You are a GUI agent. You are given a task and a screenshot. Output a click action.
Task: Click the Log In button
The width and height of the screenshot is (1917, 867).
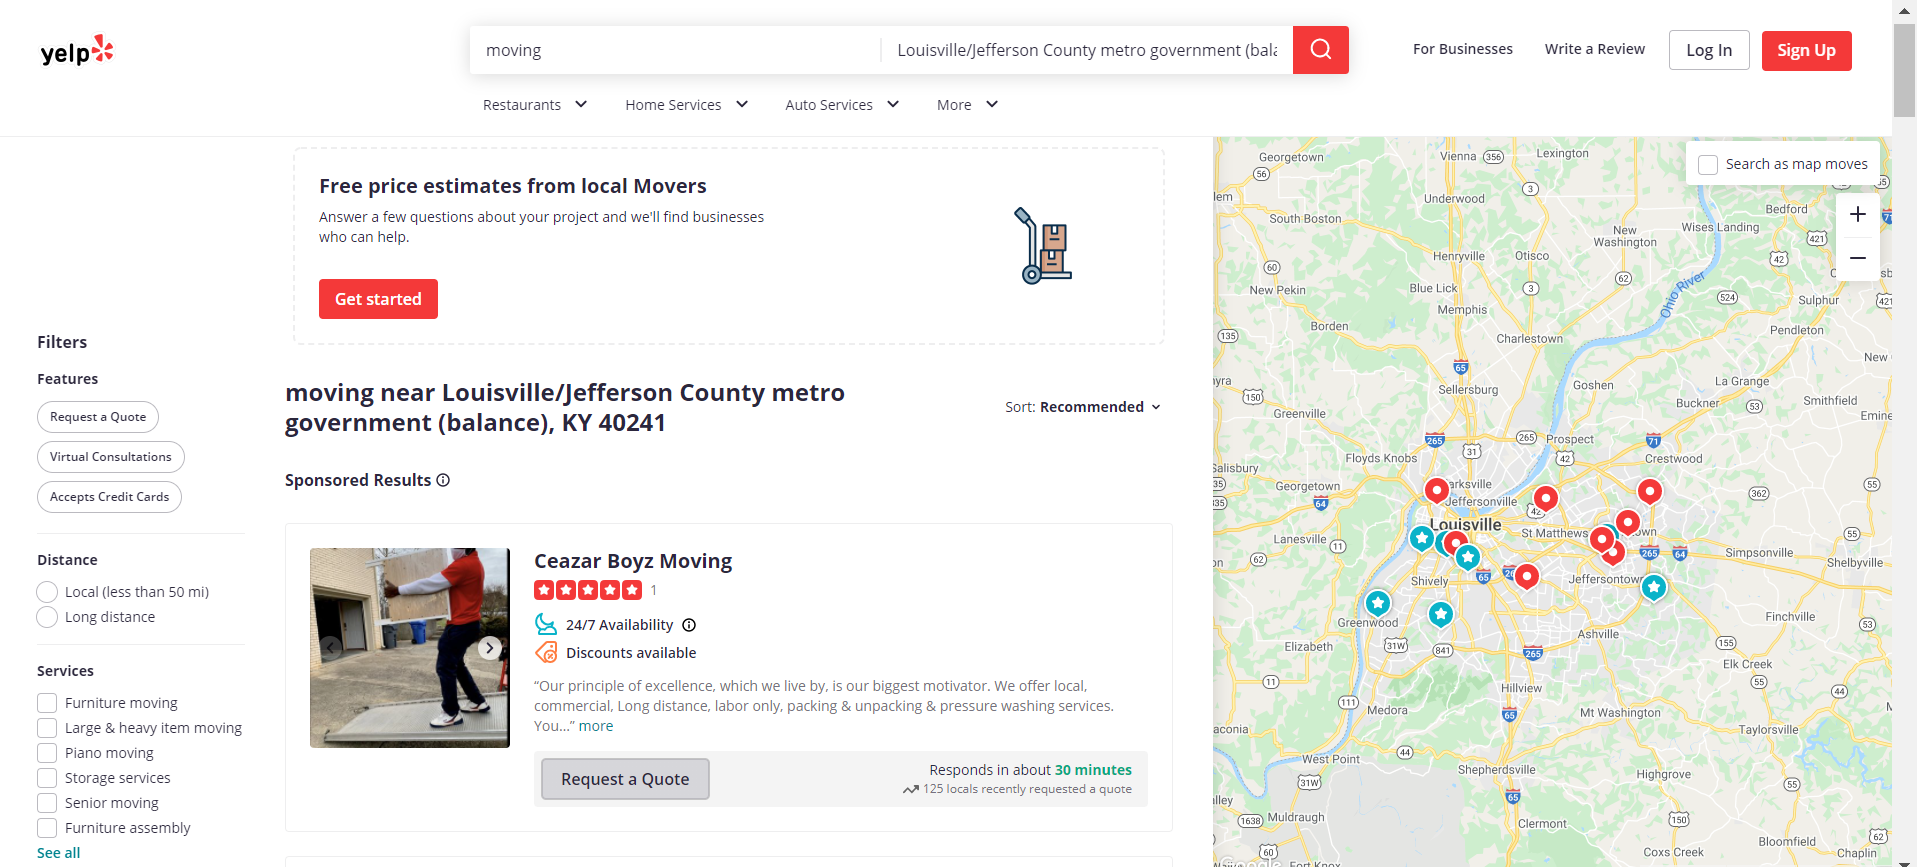[1709, 50]
